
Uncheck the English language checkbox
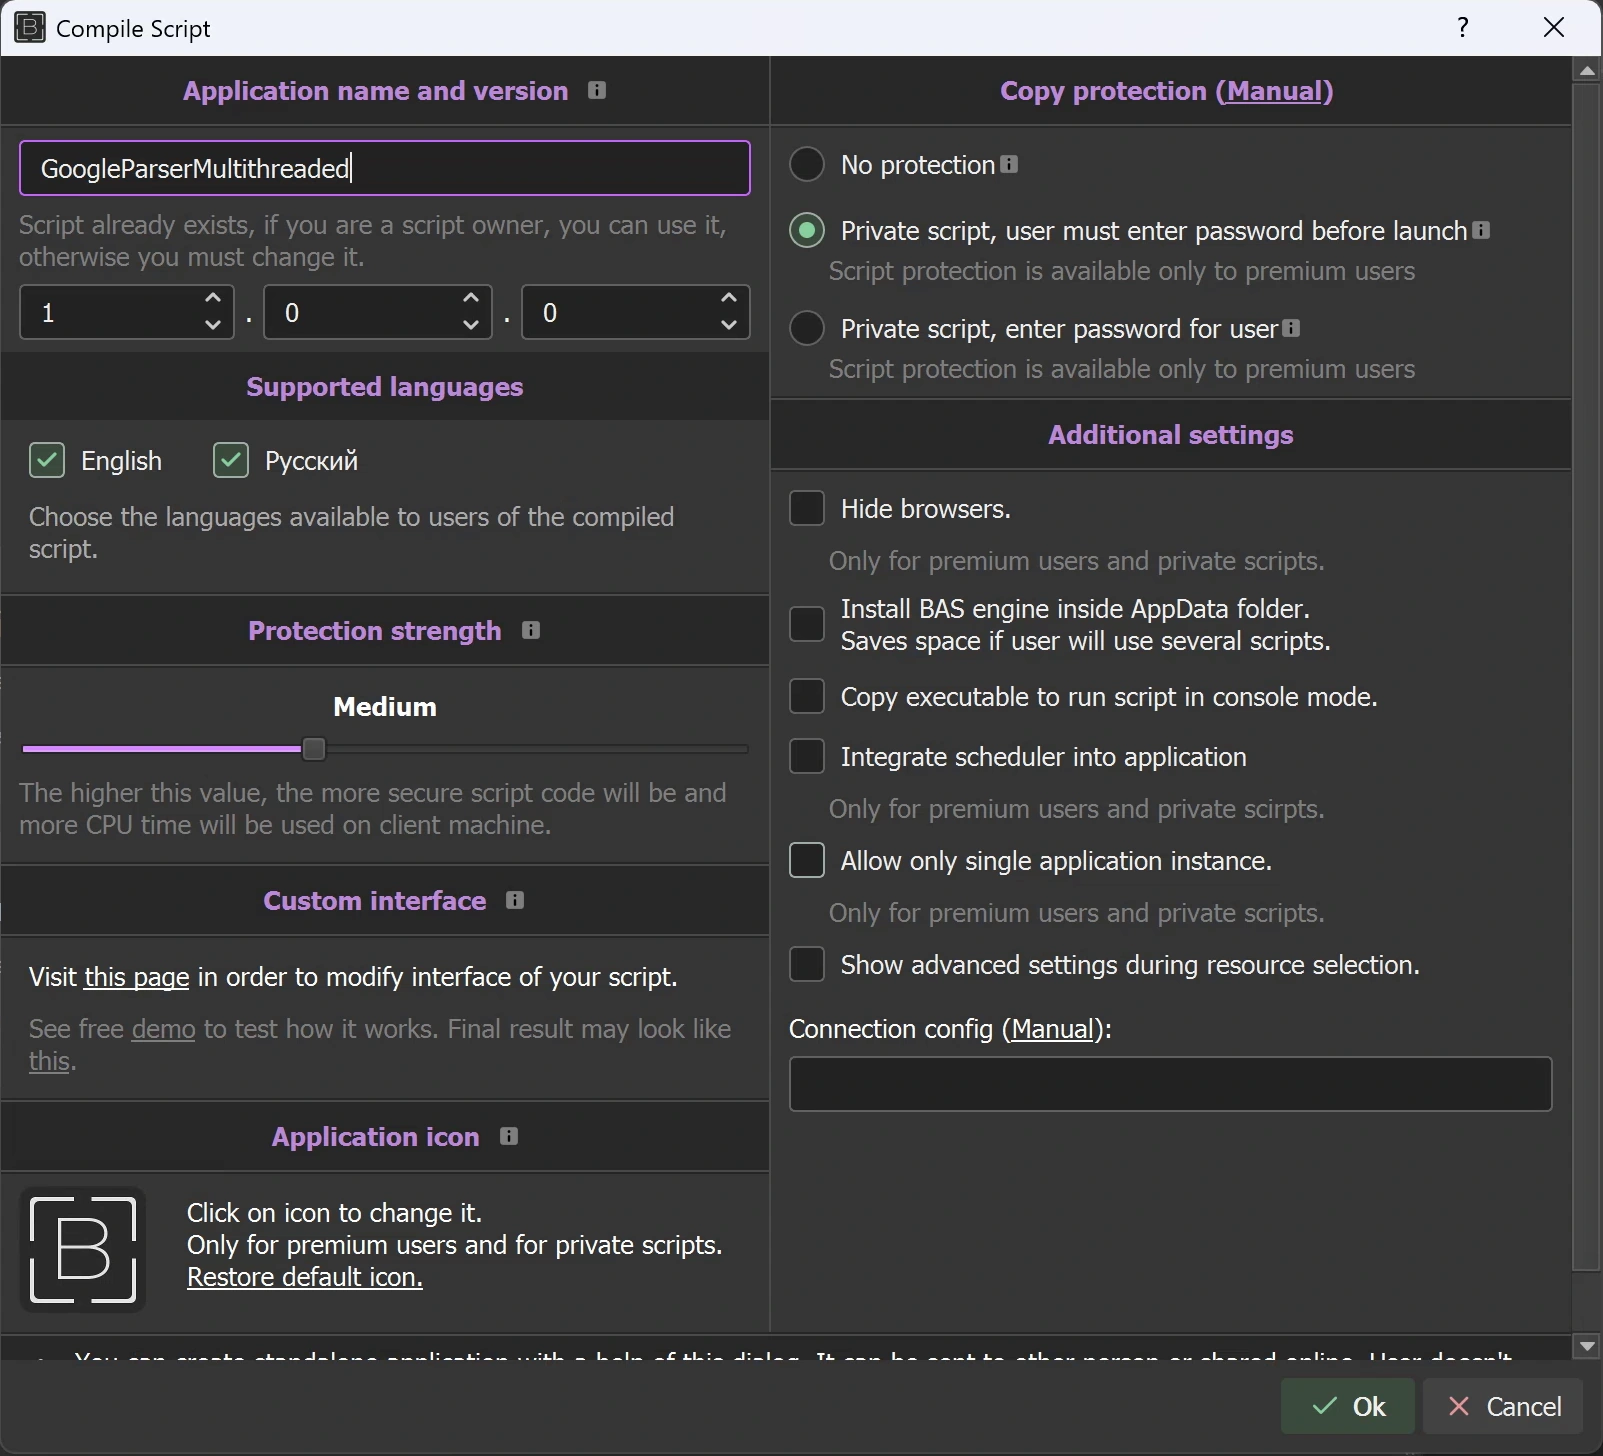(47, 460)
